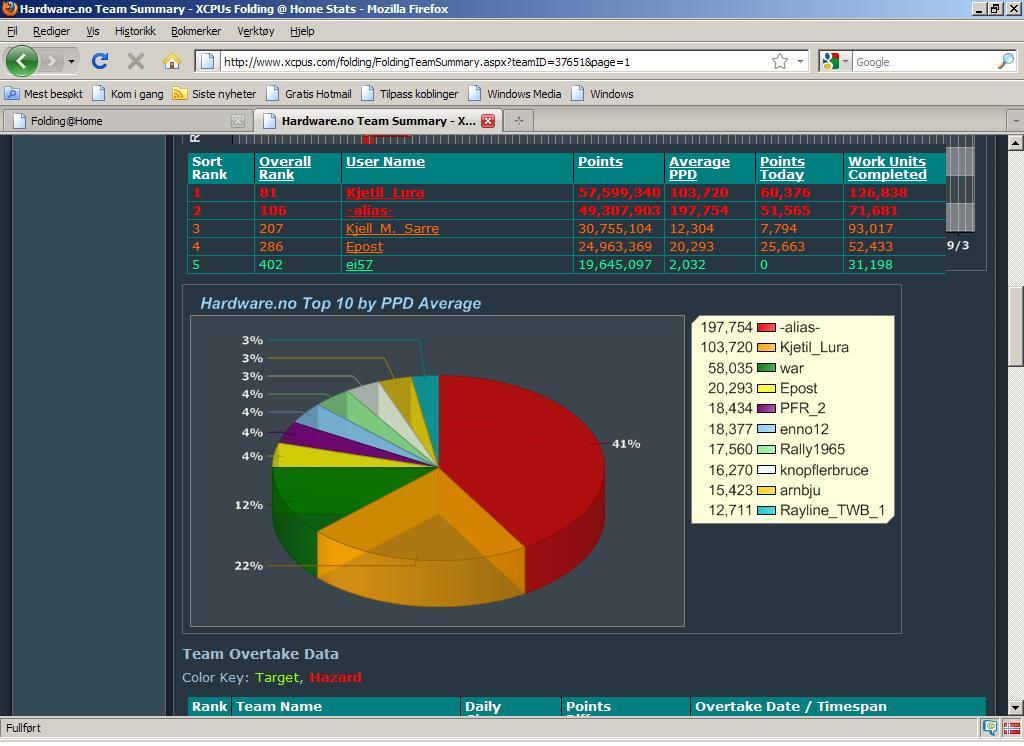Sort table by Points Today header
This screenshot has height=746, width=1024.
point(782,168)
